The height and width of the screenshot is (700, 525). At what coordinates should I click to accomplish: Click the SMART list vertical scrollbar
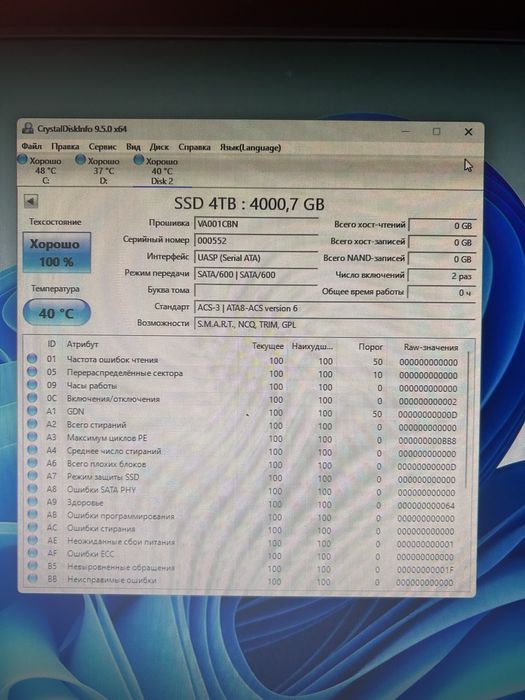tap(467, 420)
